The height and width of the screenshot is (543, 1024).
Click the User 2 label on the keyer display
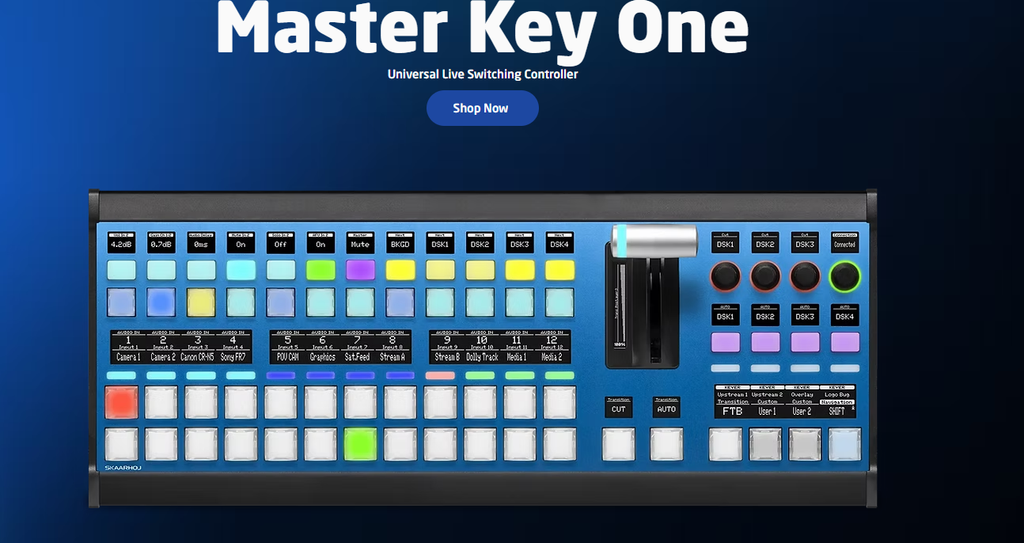pyautogui.click(x=802, y=412)
